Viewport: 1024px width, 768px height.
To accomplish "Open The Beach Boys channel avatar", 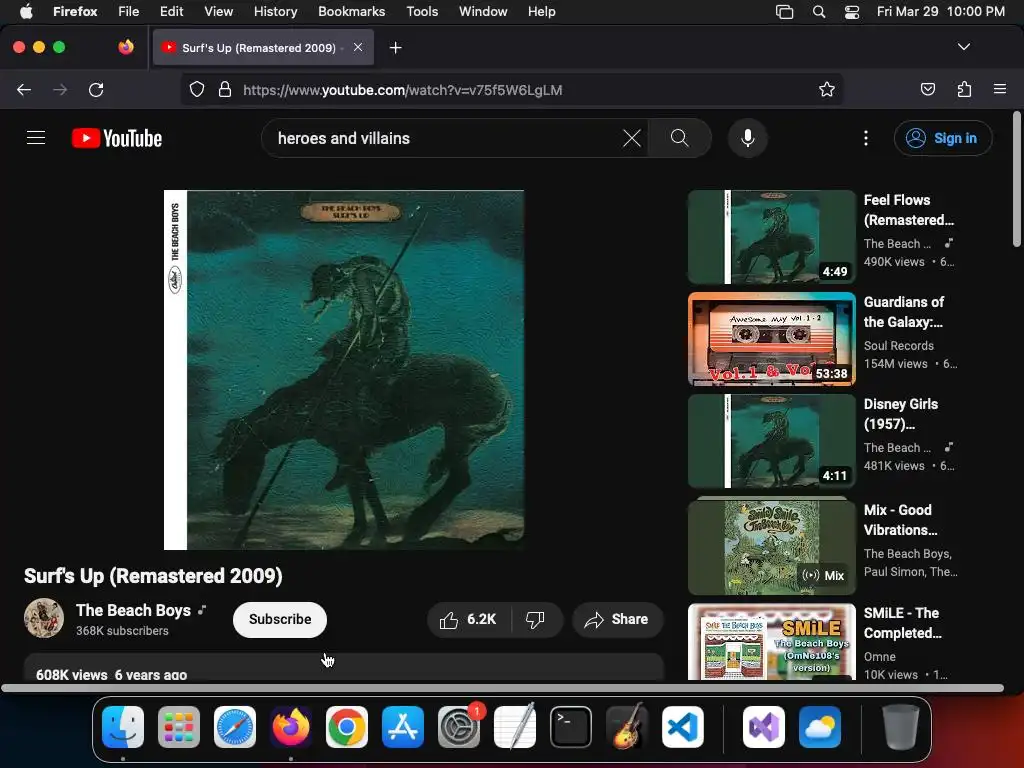I will 44,618.
